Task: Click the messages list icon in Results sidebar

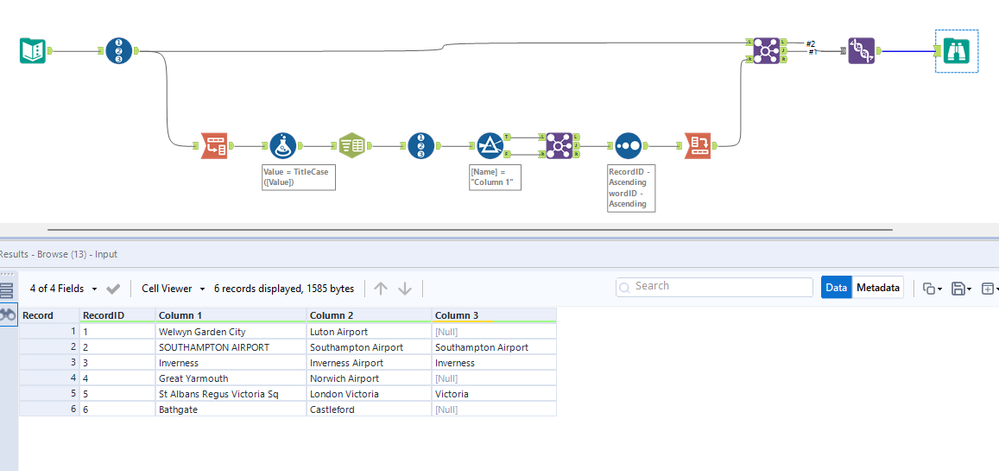Action: pyautogui.click(x=6, y=292)
